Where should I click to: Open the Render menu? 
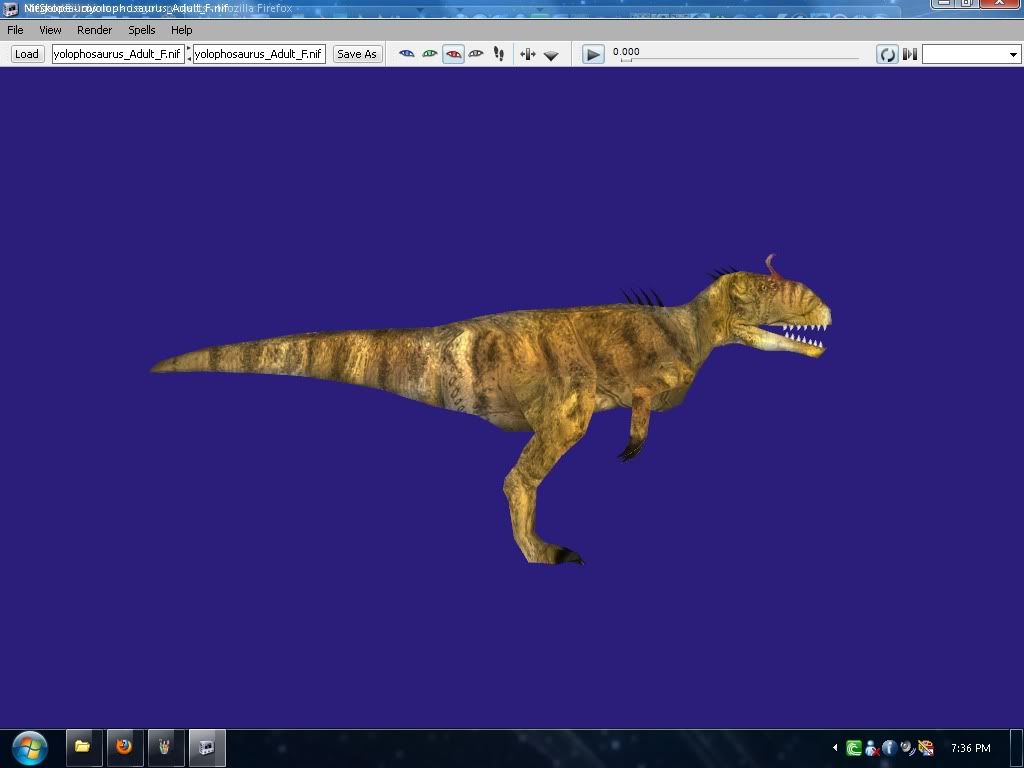point(94,30)
